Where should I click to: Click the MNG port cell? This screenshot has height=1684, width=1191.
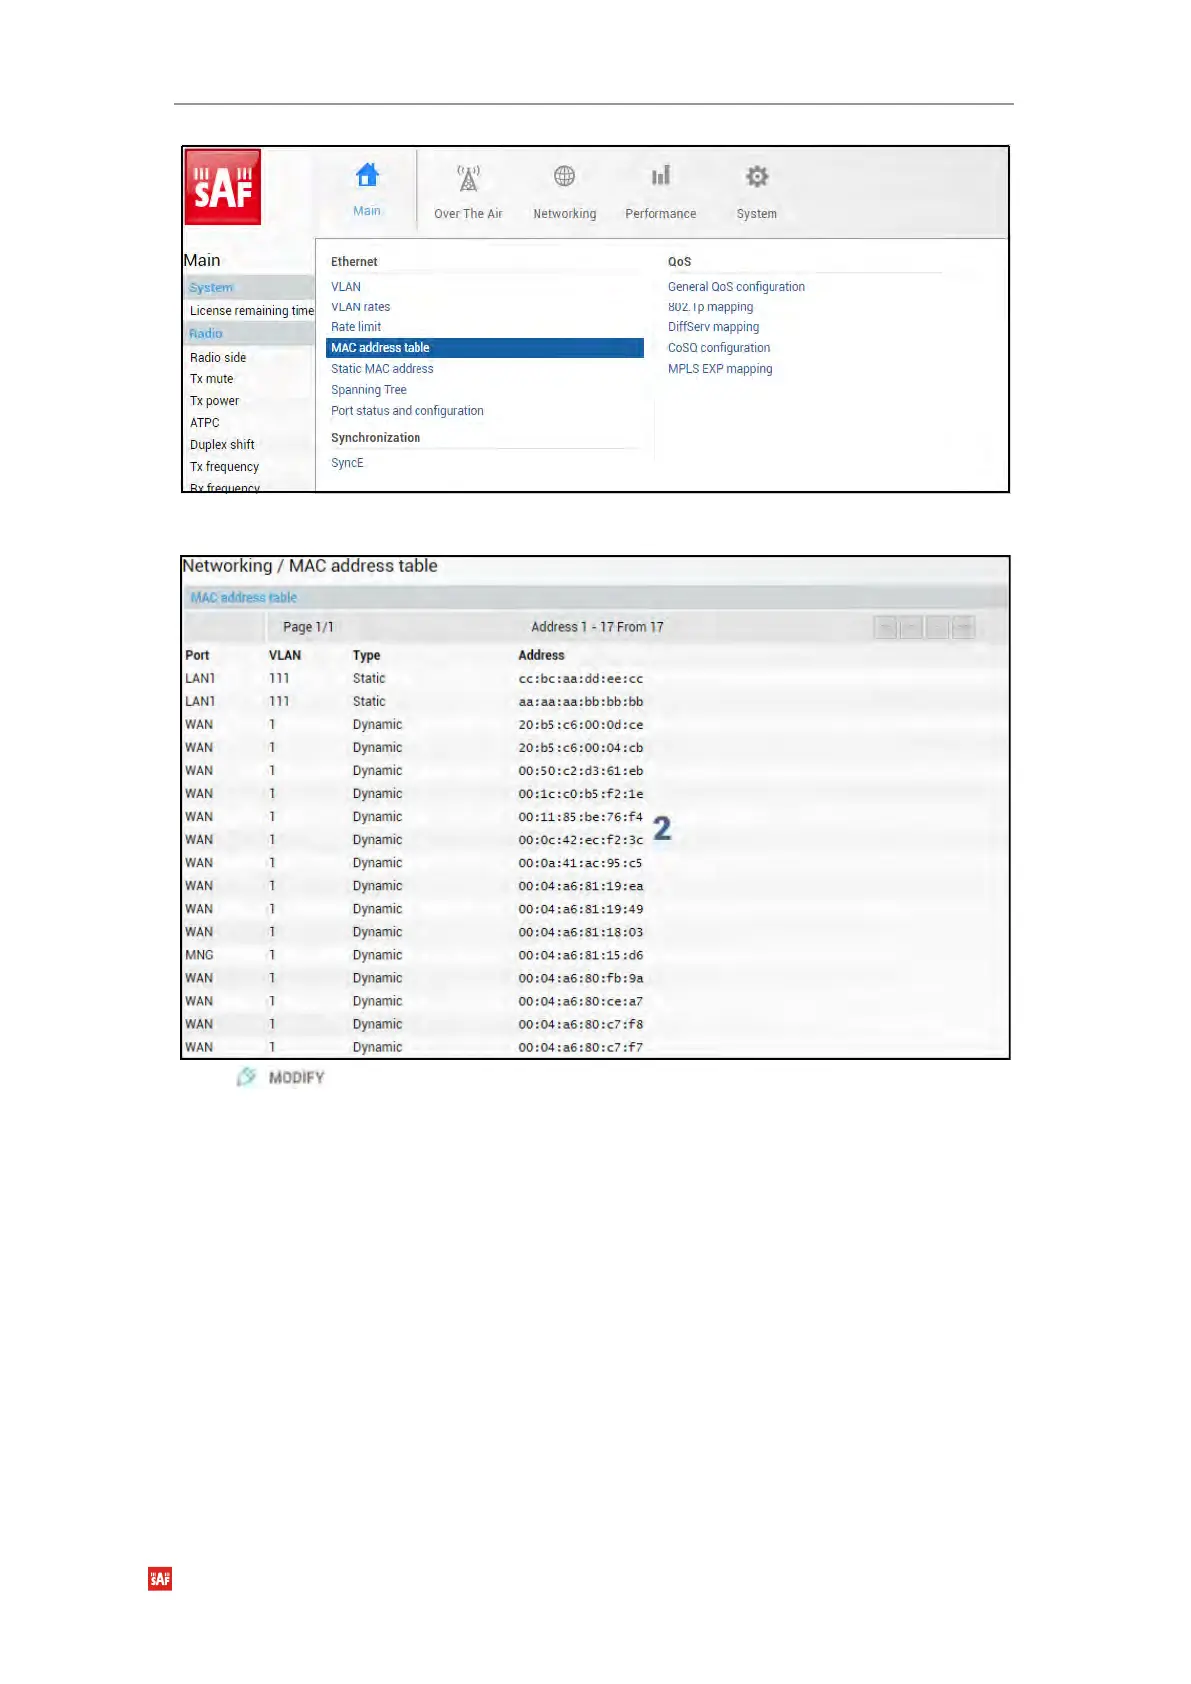[199, 954]
